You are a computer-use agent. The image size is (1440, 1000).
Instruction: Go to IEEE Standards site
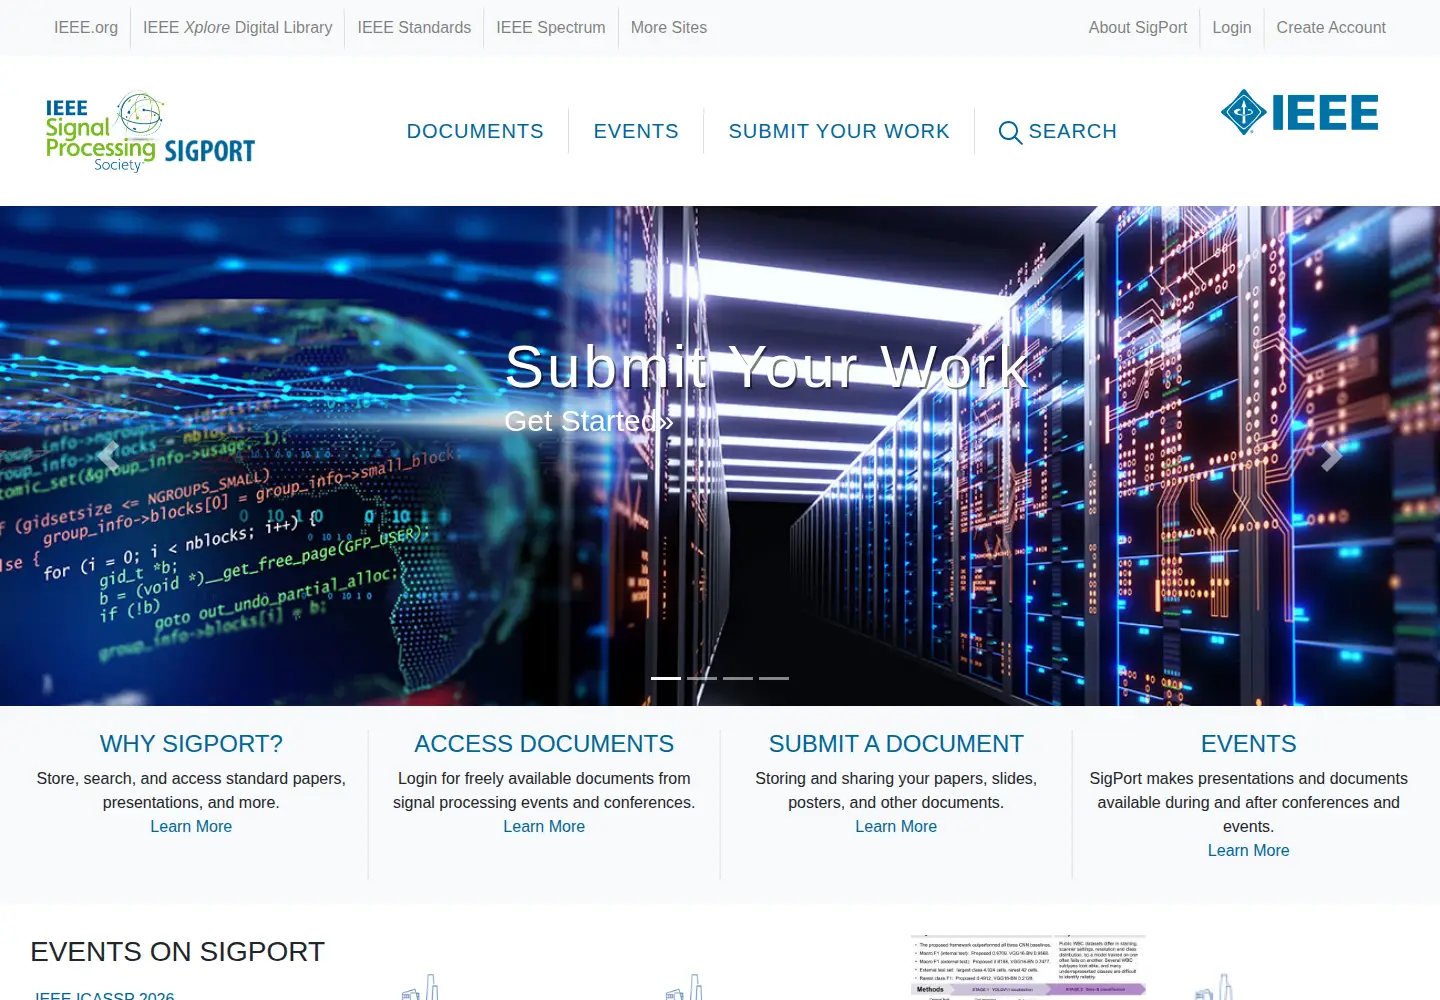click(414, 28)
